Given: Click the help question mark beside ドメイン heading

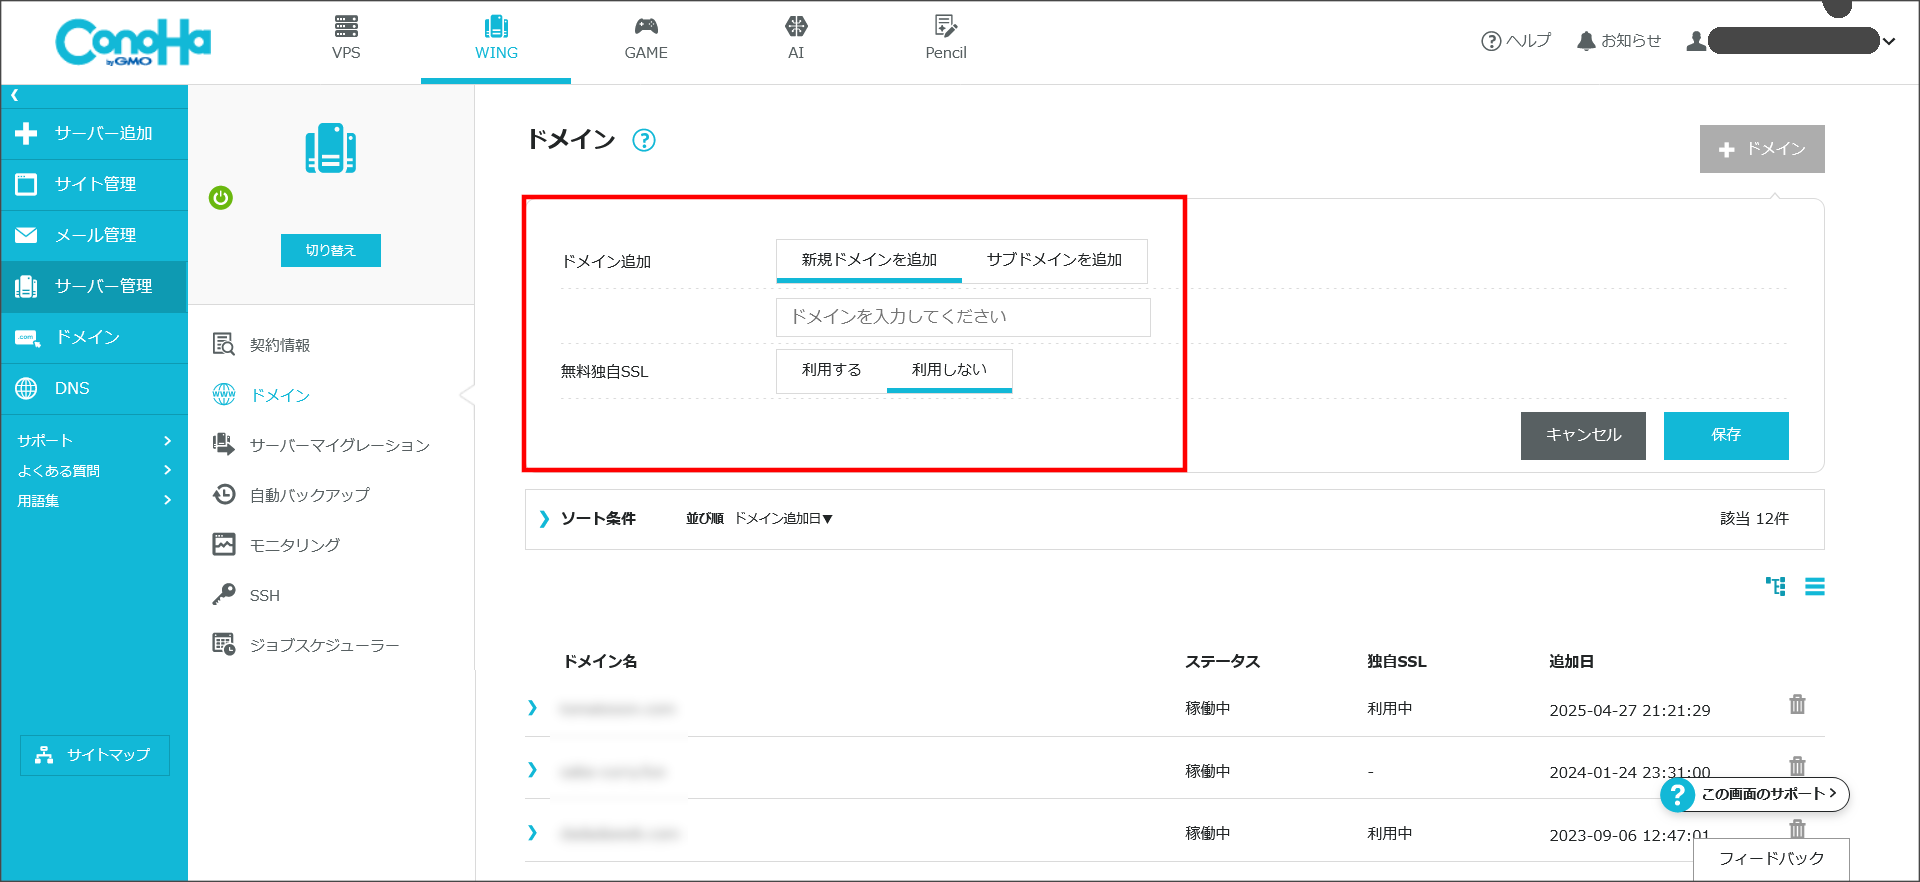Looking at the screenshot, I should tap(644, 141).
